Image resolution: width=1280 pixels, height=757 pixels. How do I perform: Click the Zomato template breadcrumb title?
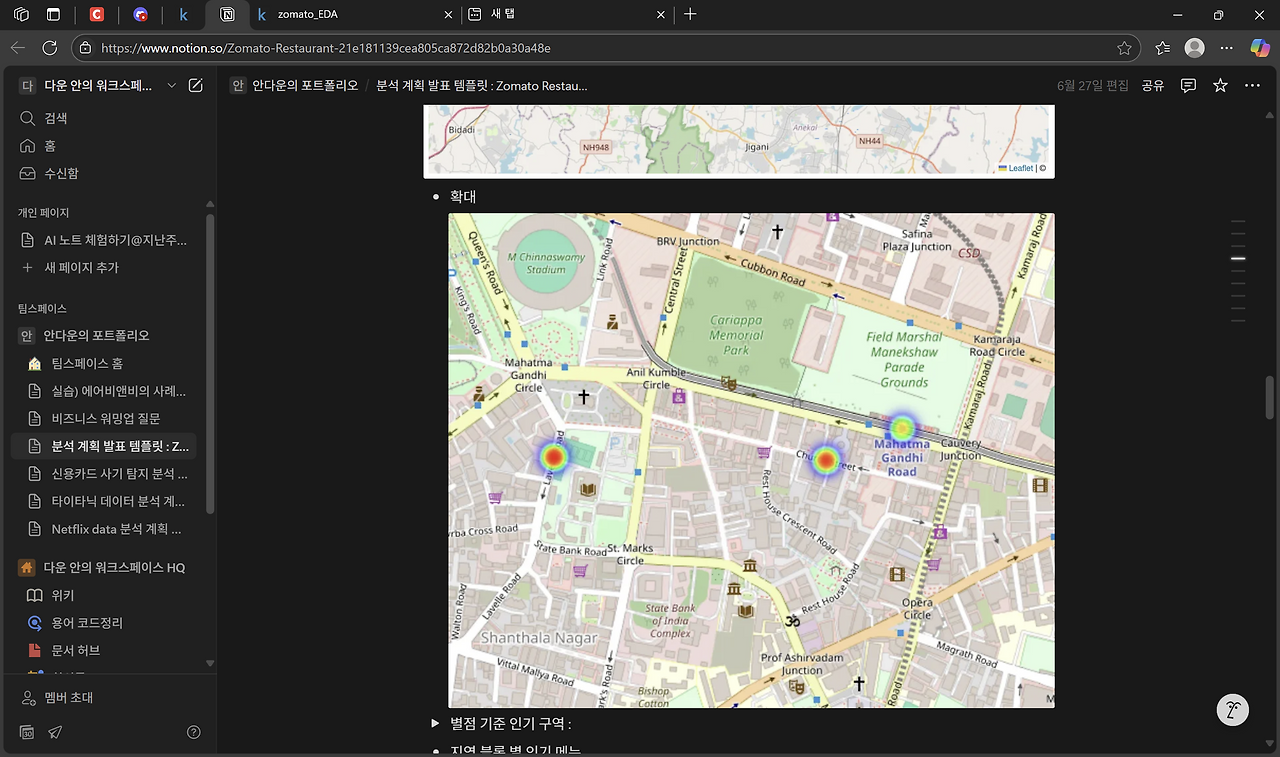[481, 86]
